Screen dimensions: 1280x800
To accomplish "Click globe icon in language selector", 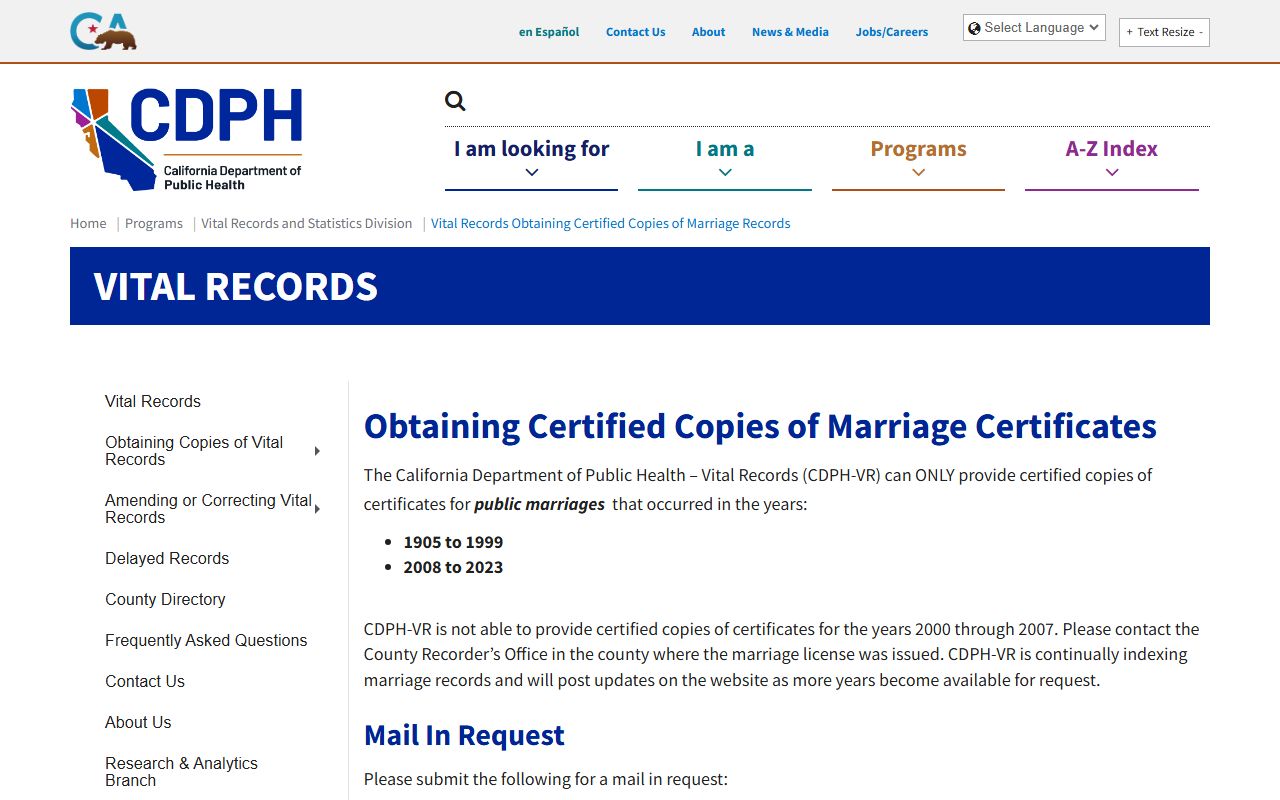I will [974, 28].
